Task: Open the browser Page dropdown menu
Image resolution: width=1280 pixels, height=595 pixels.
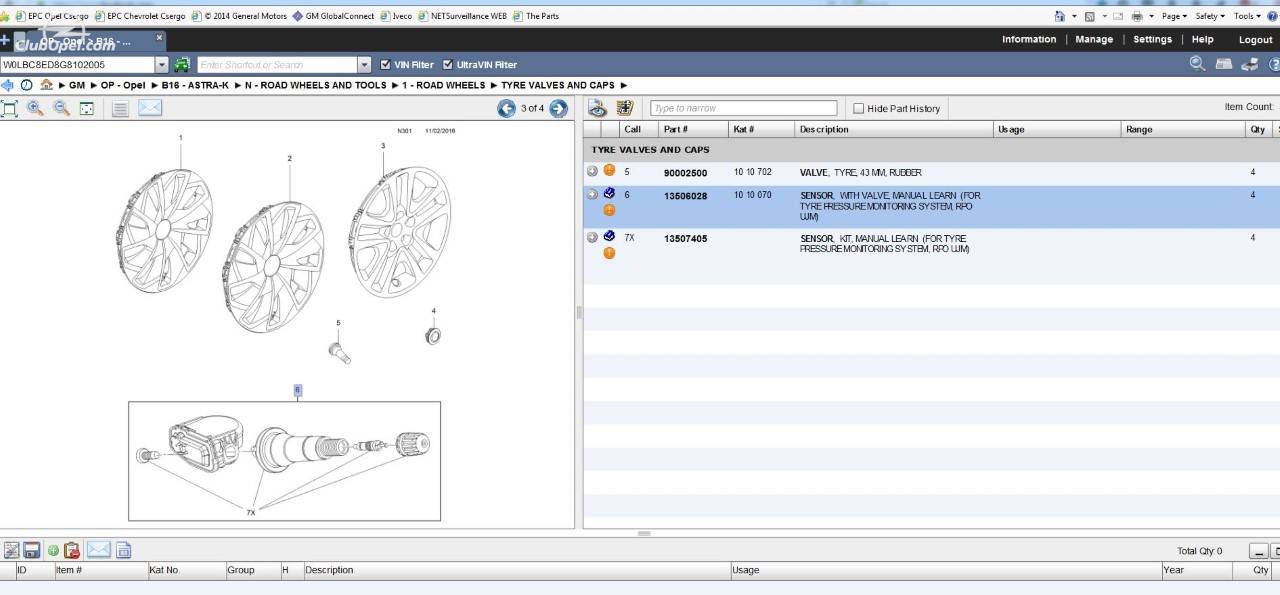Action: pos(1174,16)
